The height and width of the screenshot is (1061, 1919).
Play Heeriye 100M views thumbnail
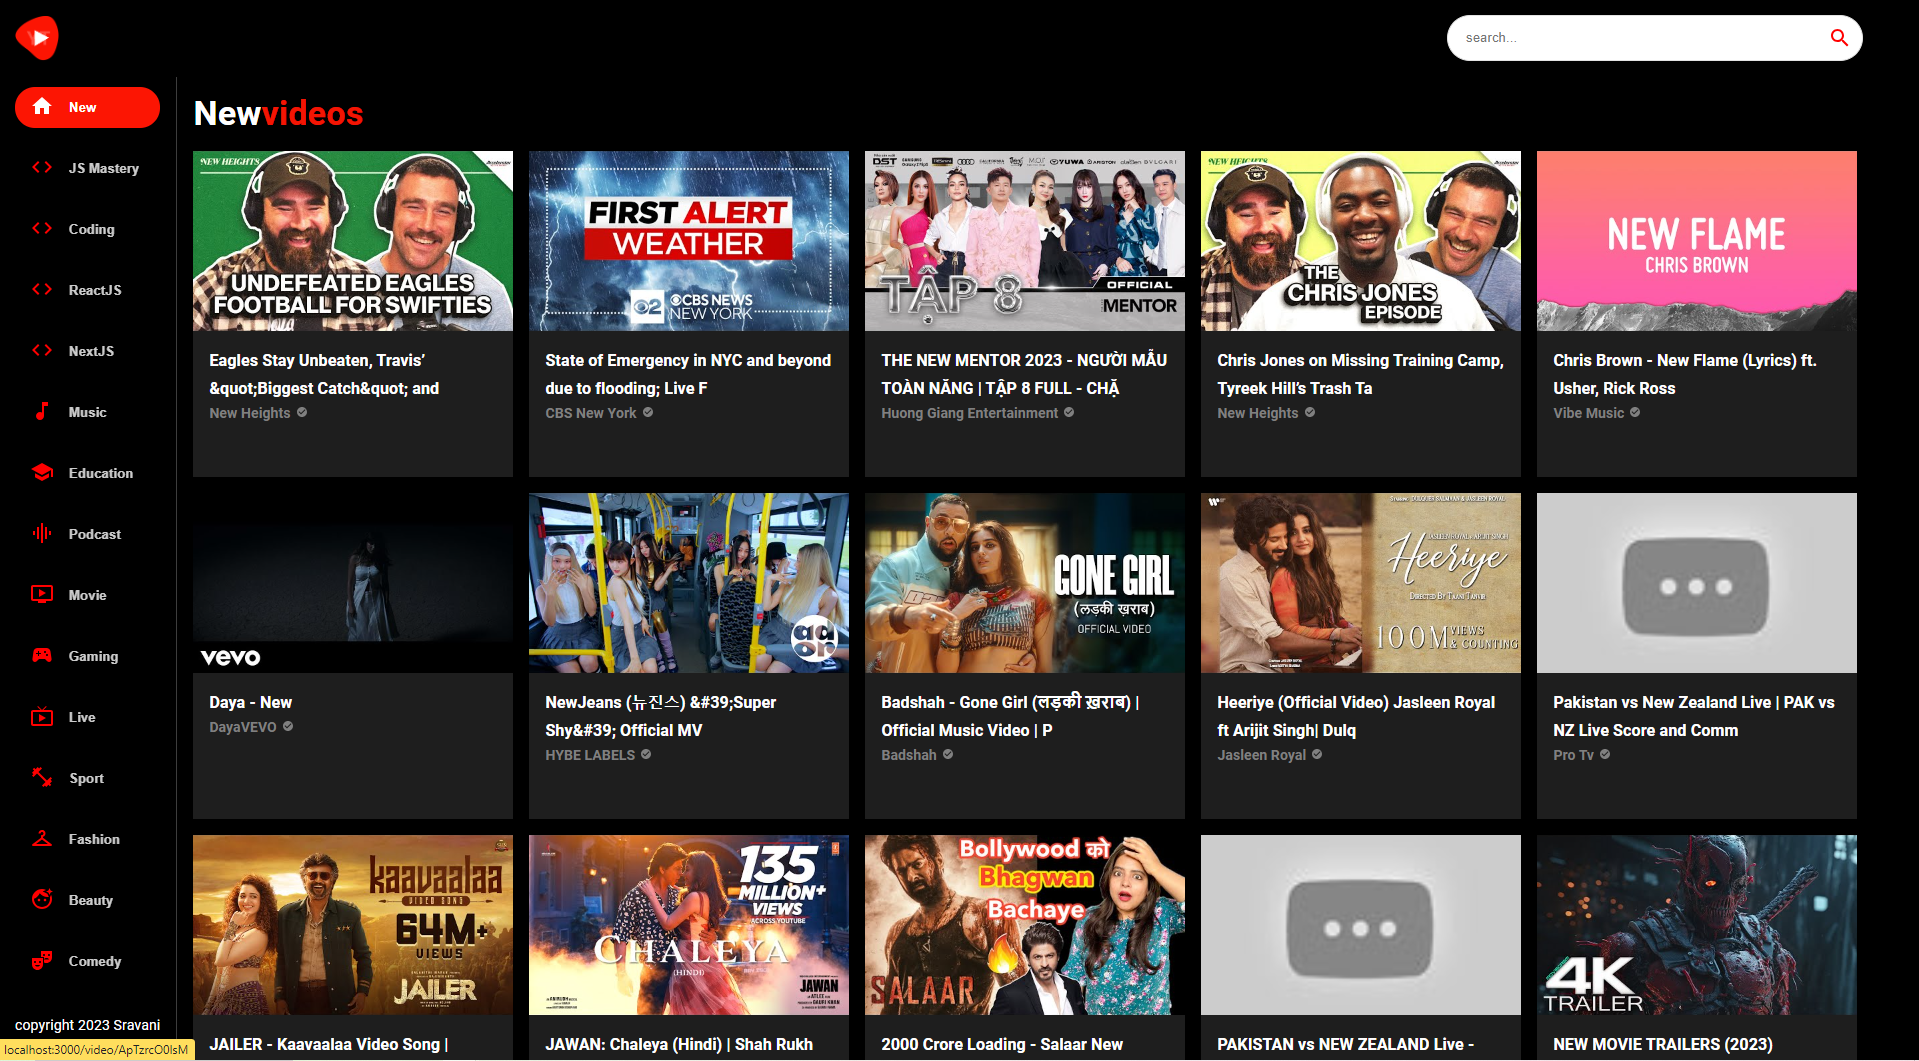(x=1361, y=583)
